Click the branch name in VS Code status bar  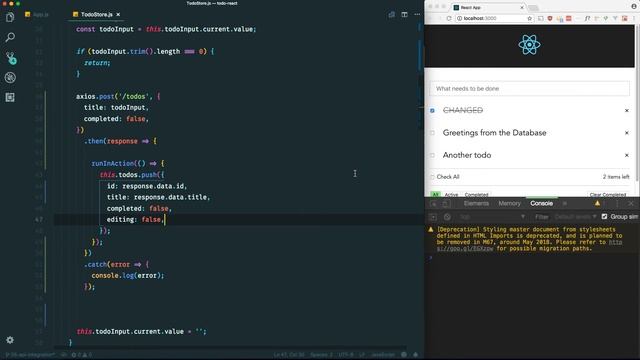click(31, 355)
